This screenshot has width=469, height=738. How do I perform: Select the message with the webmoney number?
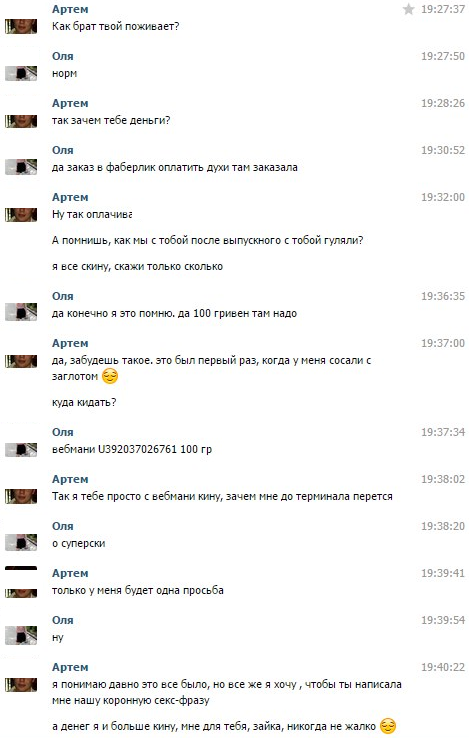(132, 449)
